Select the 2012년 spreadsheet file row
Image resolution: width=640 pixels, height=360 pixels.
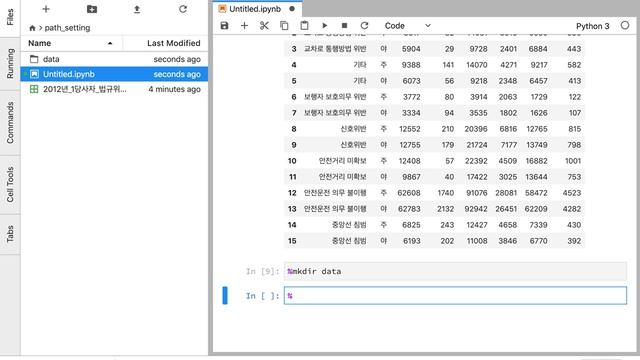[x=114, y=89]
